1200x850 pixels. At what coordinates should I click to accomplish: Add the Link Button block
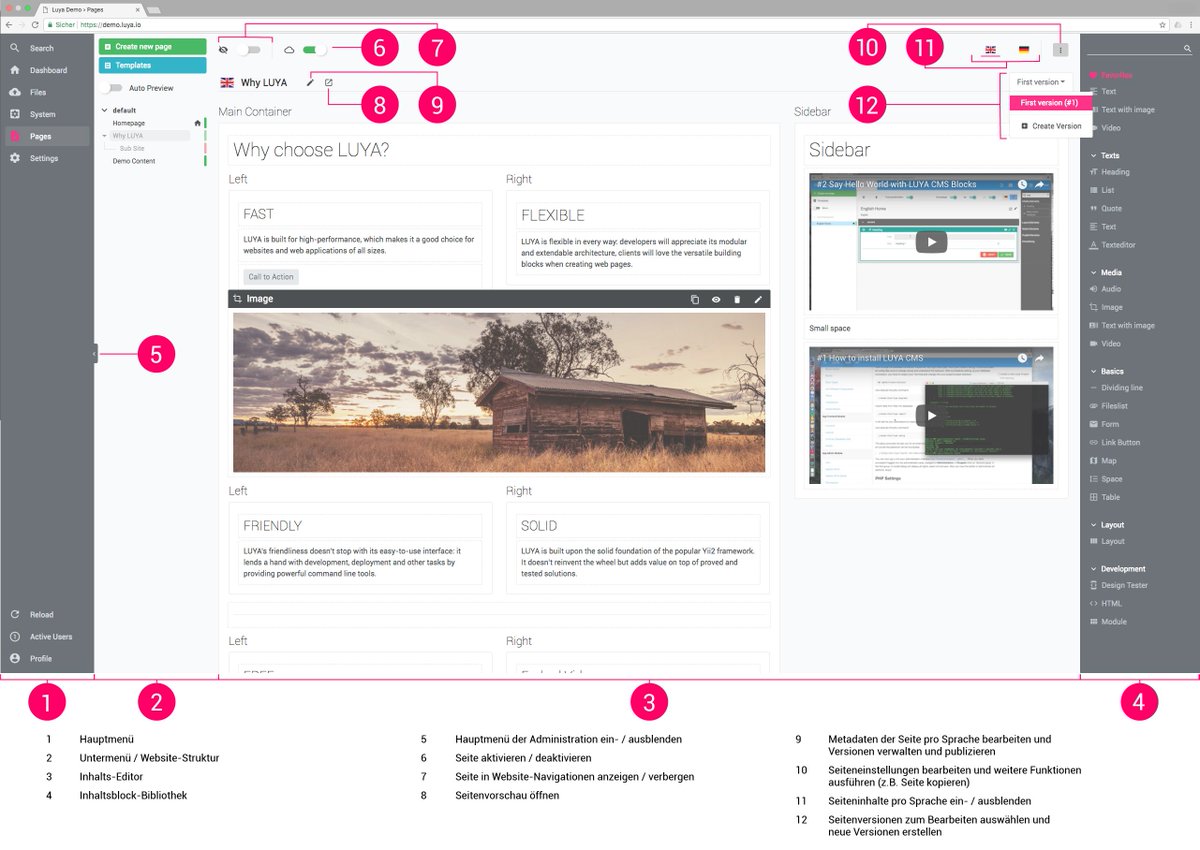click(x=1120, y=442)
